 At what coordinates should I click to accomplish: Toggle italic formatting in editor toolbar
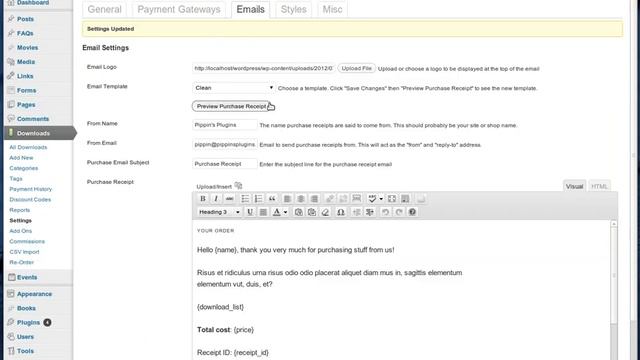(216, 199)
